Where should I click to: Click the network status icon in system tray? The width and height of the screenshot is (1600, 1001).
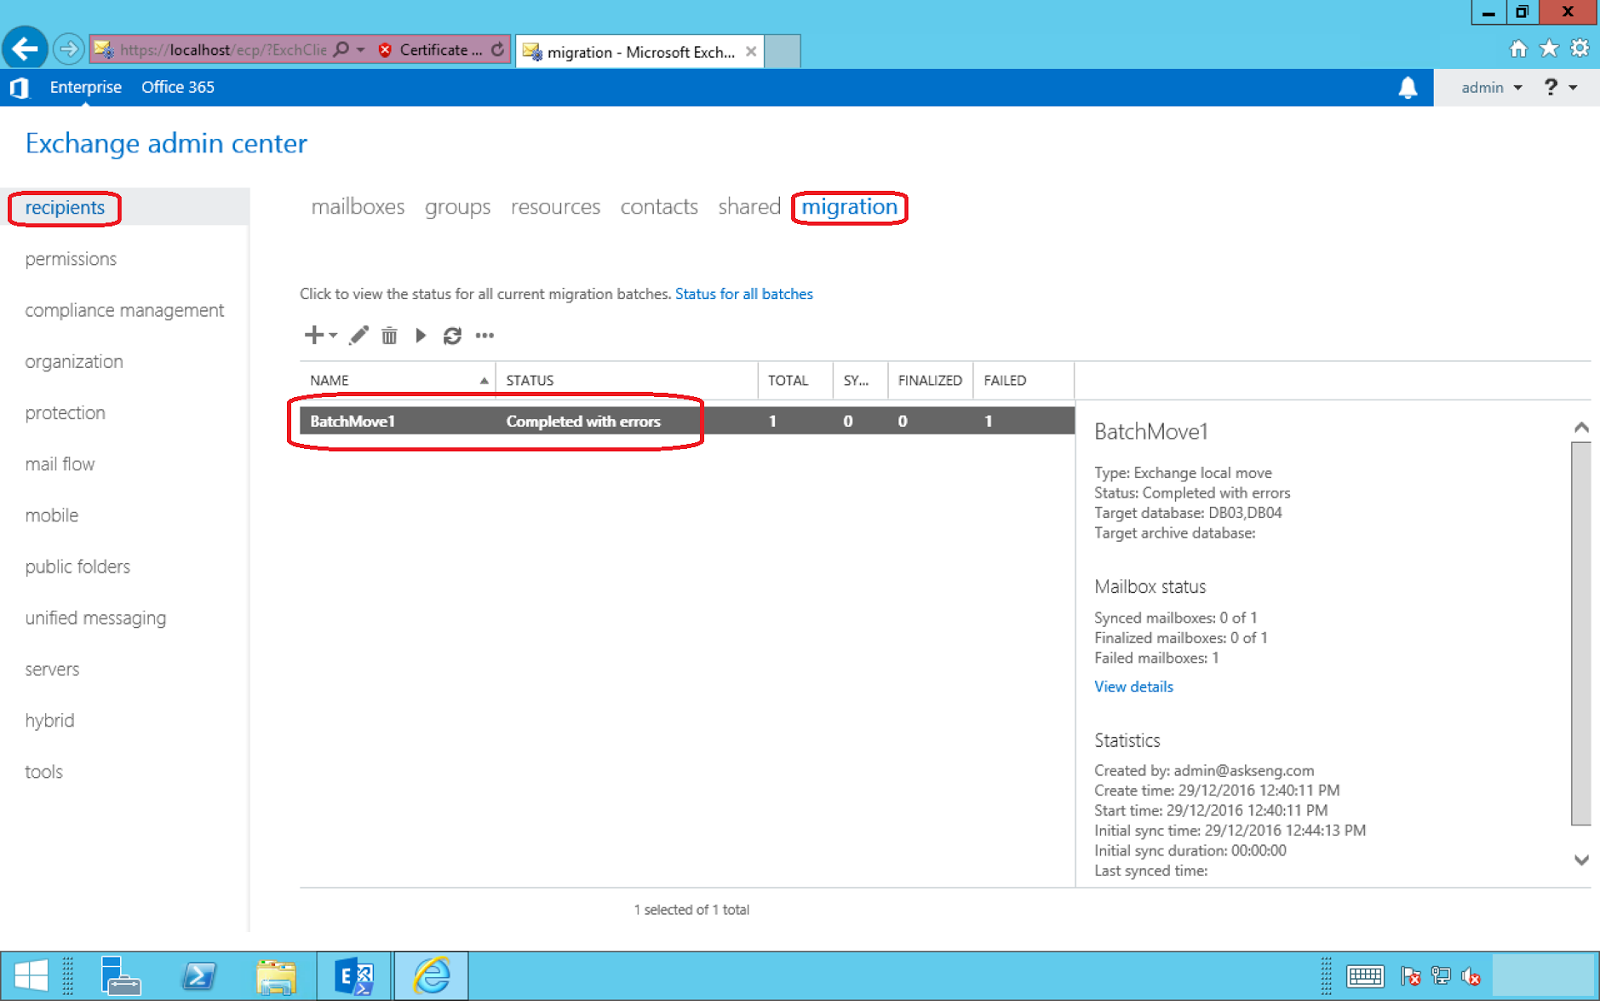point(1440,977)
